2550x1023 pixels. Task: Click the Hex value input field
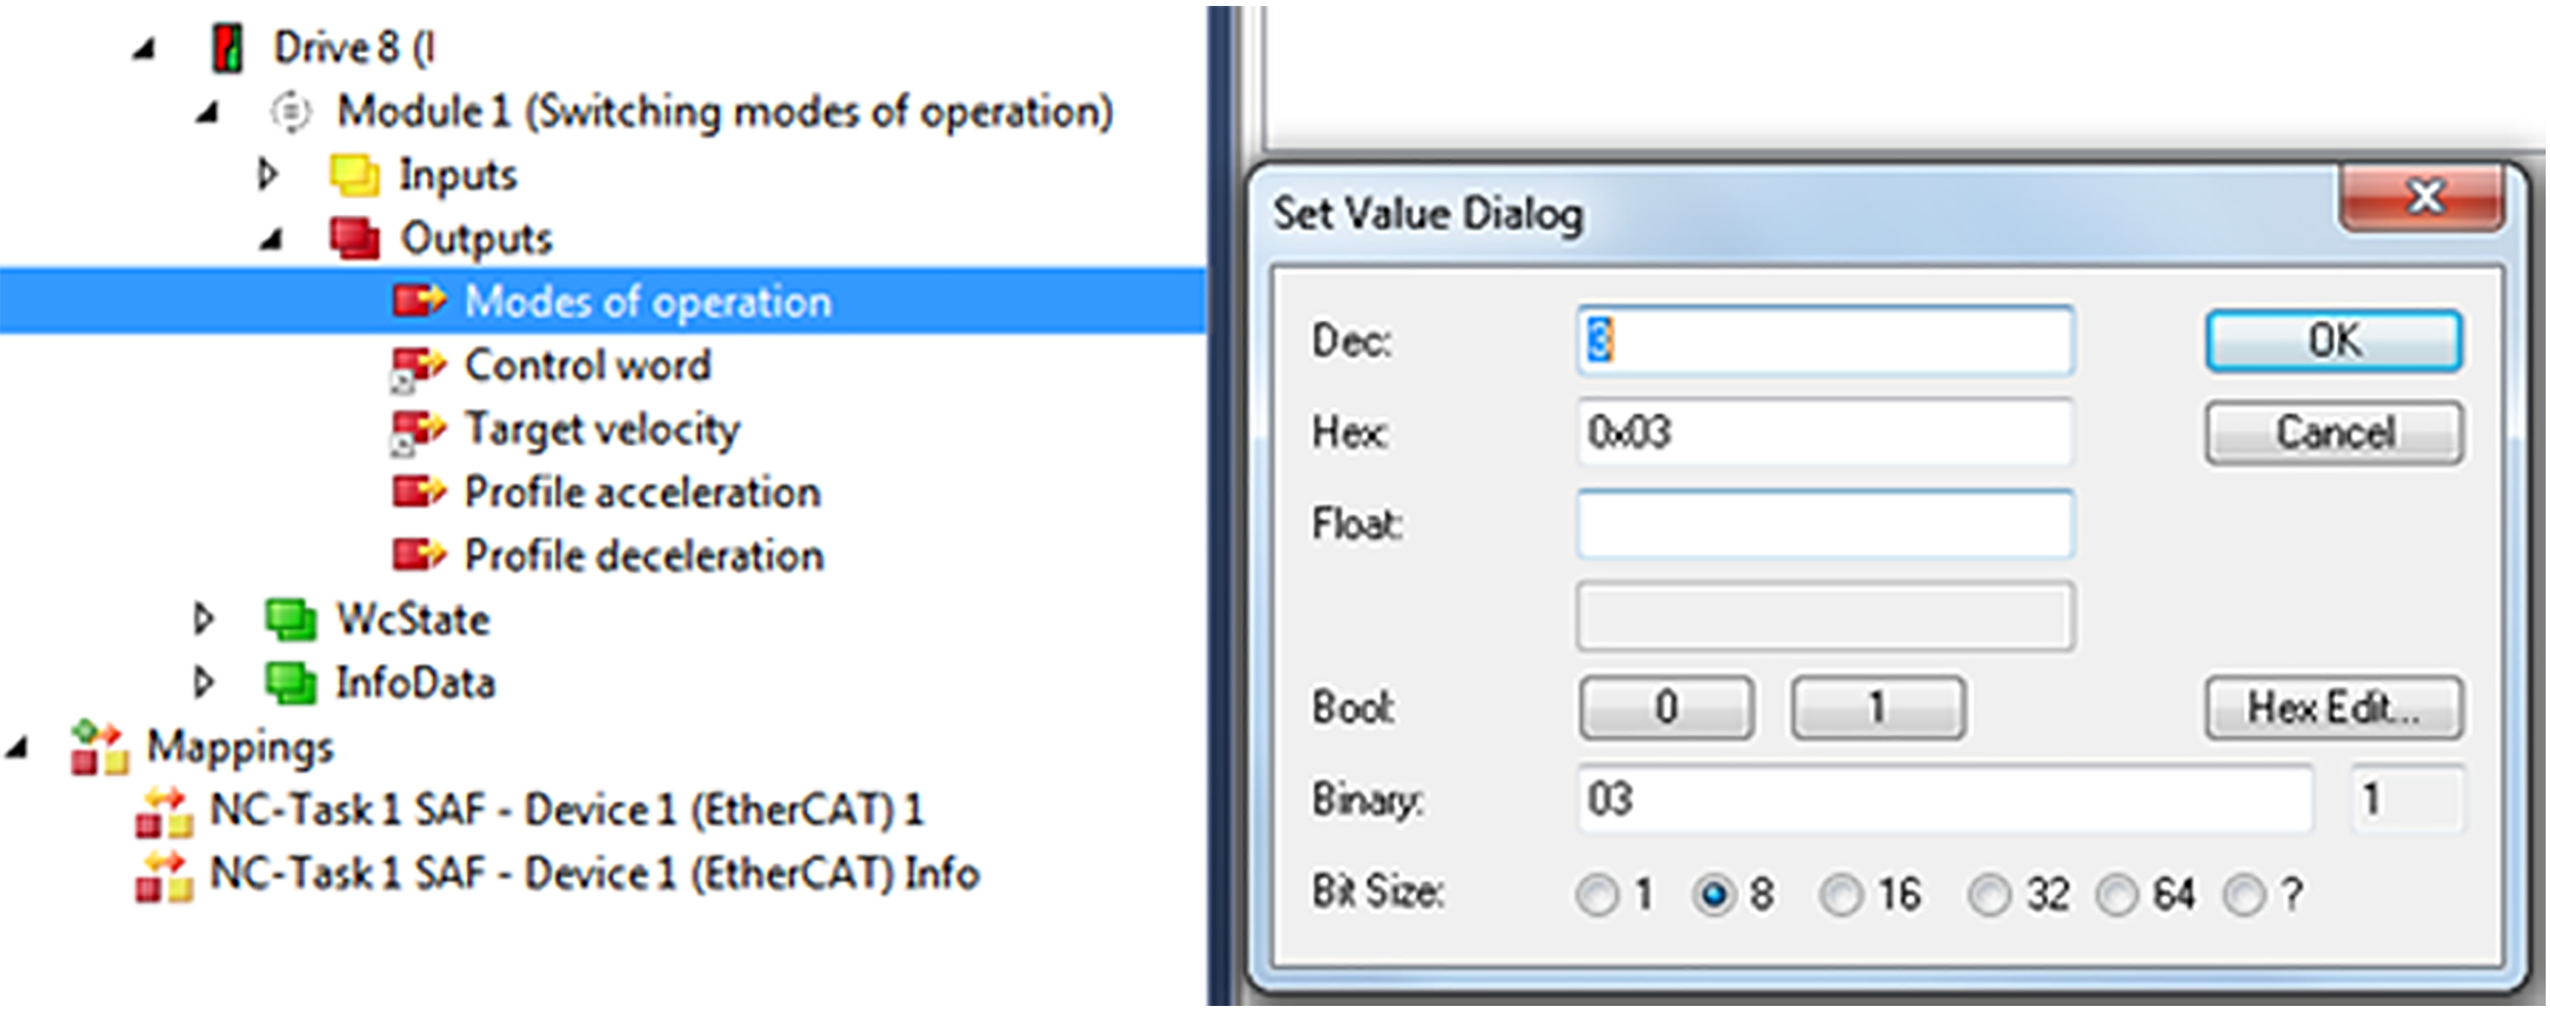1824,433
